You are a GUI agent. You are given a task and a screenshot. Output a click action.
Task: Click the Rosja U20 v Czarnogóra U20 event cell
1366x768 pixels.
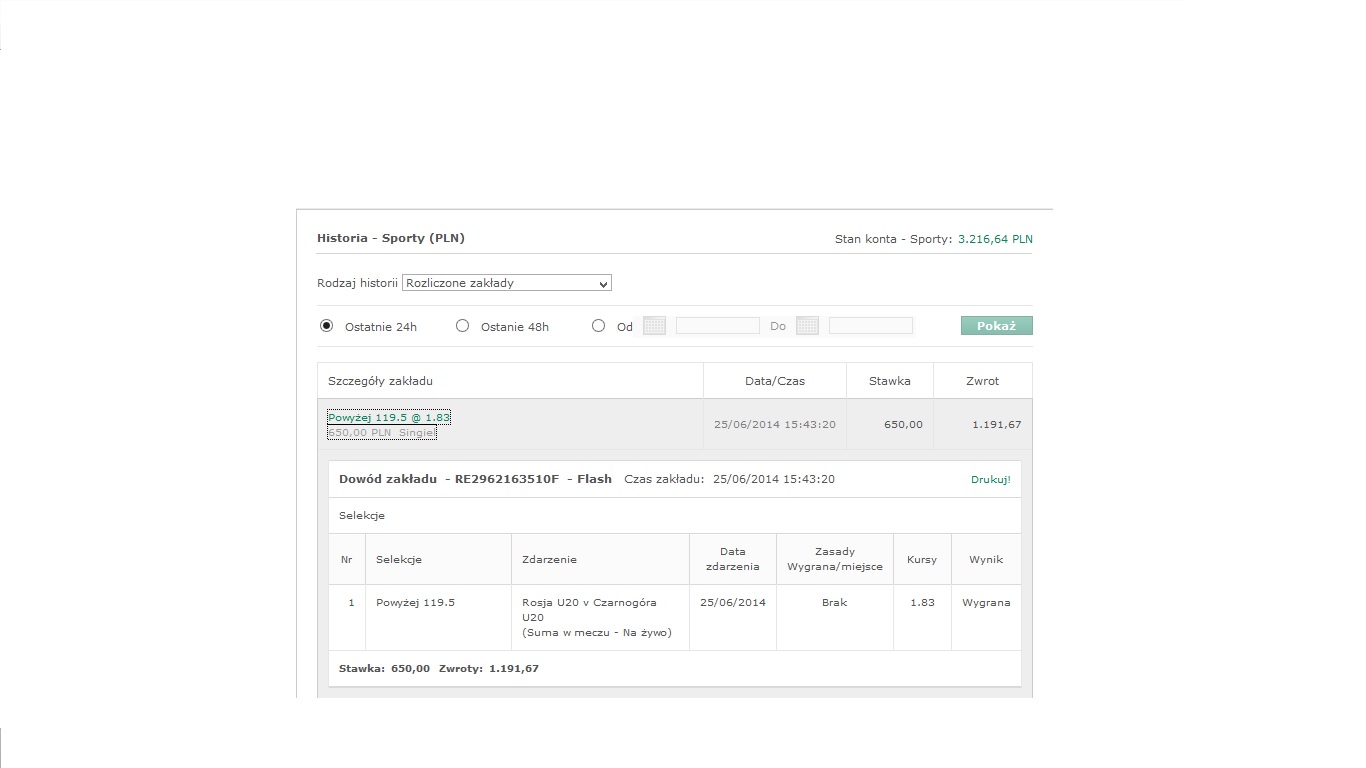click(601, 617)
